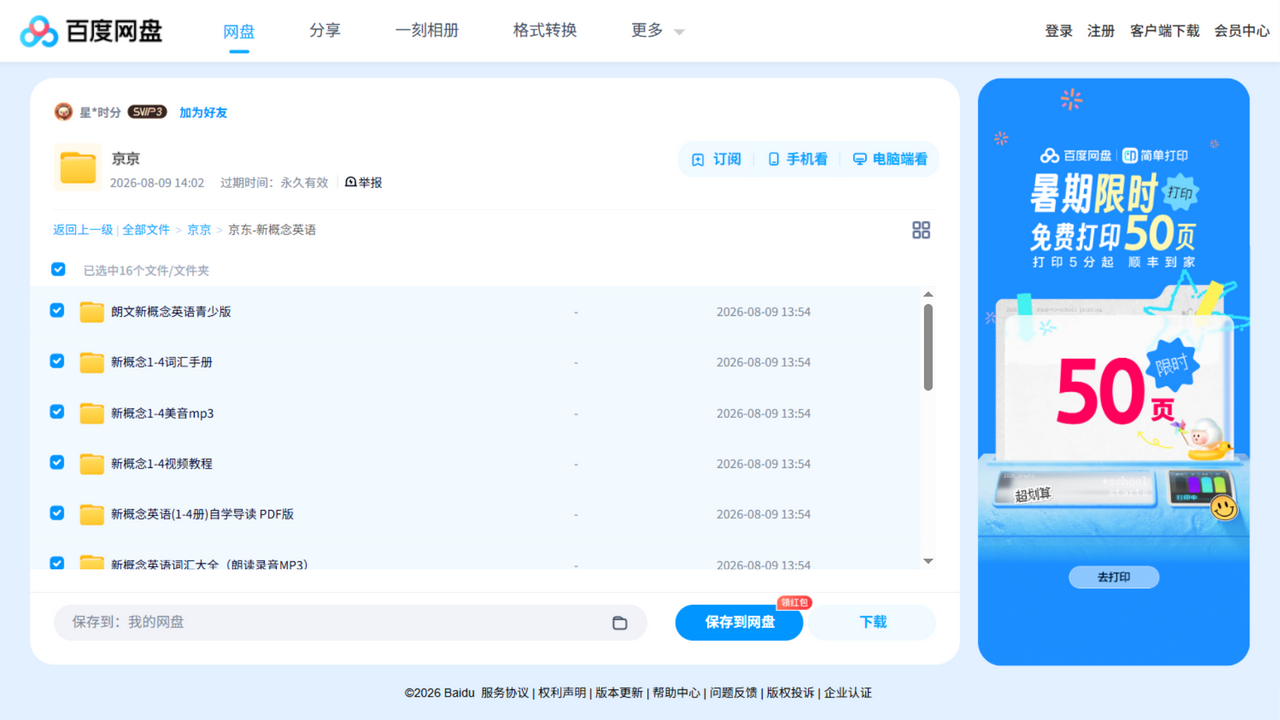Open folder name 新概念1-4美音mp3

pos(163,413)
